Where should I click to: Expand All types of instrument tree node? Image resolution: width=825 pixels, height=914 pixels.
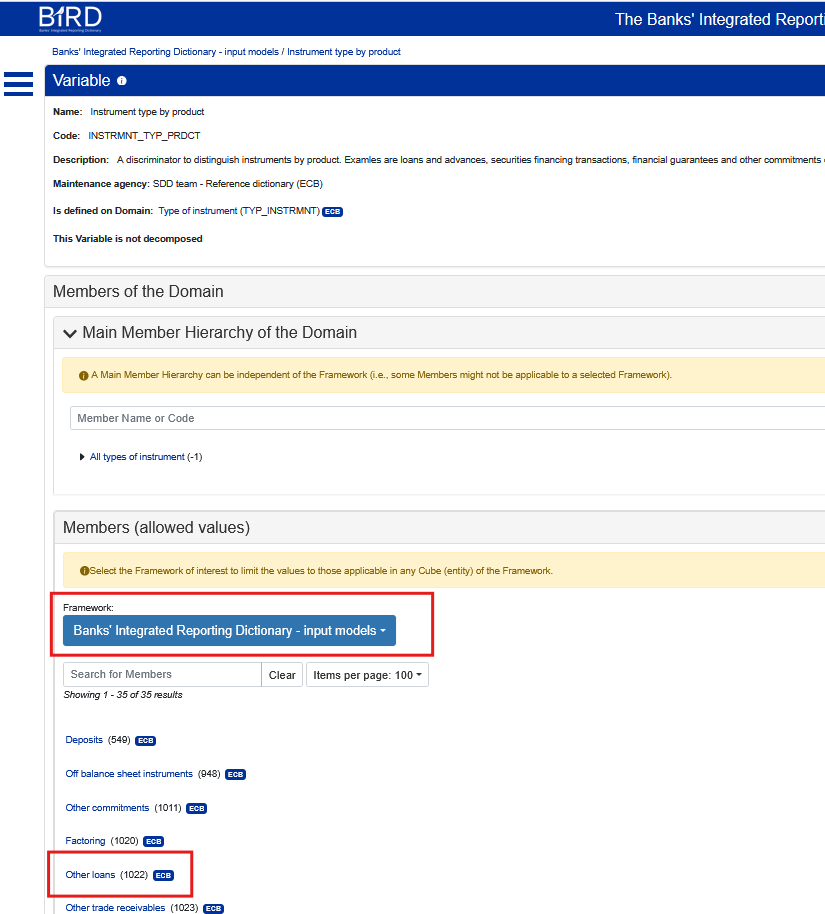click(82, 457)
